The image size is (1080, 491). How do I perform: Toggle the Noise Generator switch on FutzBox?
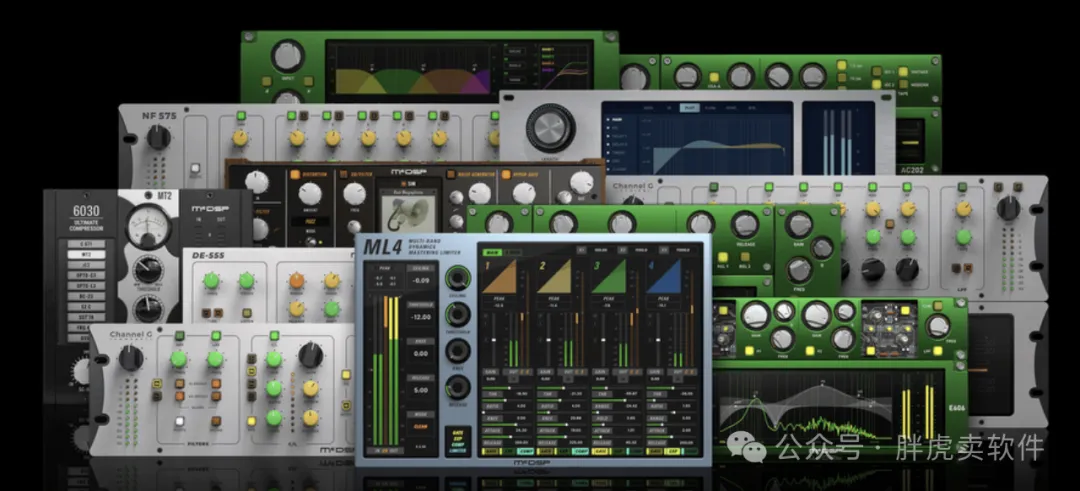(x=452, y=175)
